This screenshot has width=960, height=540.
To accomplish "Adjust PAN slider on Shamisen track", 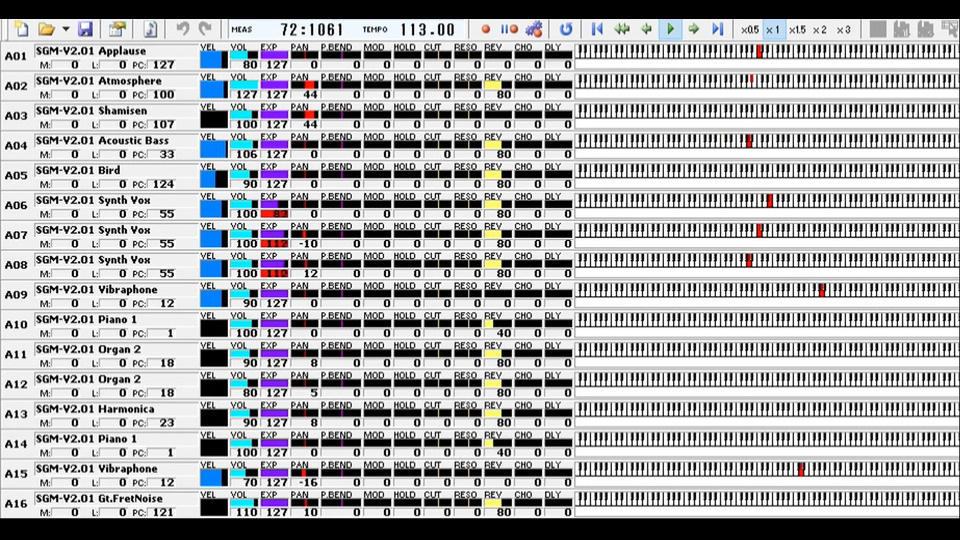I will point(304,115).
